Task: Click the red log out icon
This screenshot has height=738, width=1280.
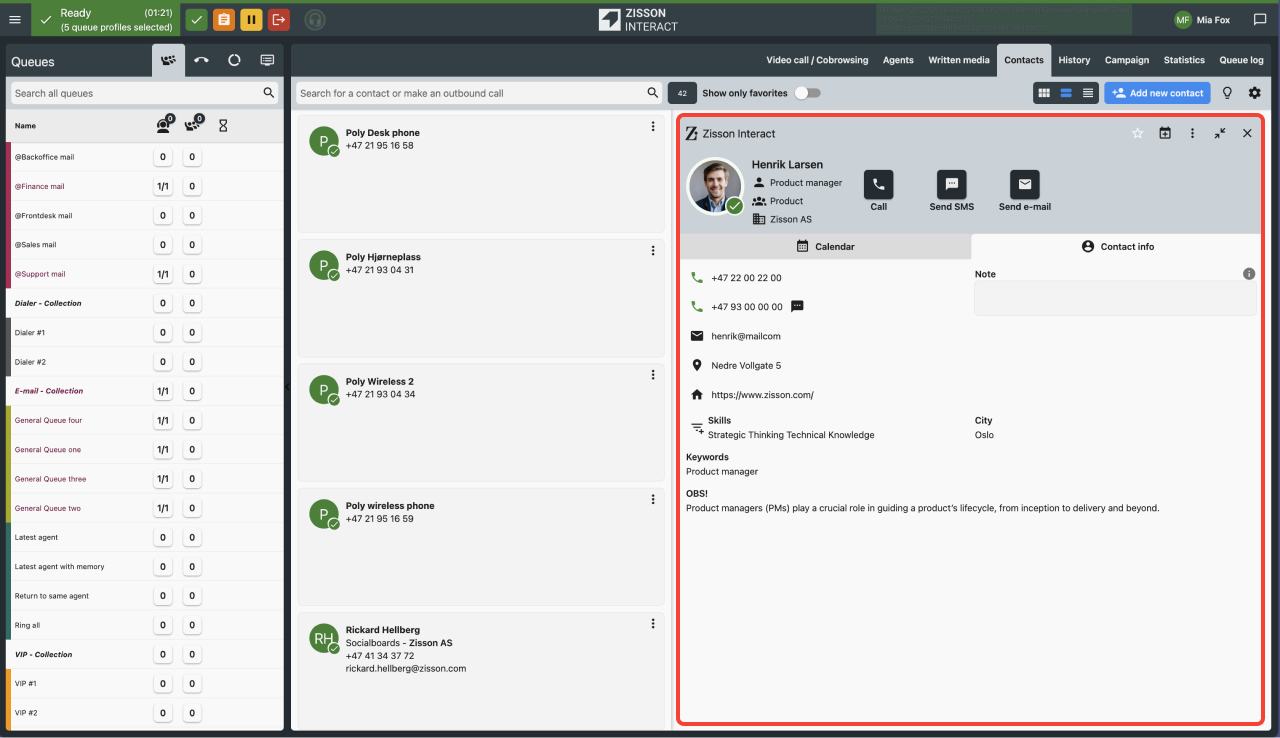Action: (x=278, y=19)
